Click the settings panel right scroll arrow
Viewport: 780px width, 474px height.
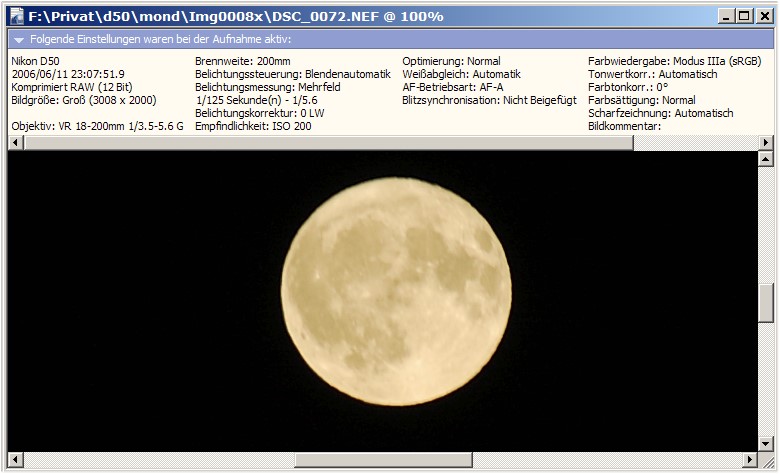(x=766, y=143)
